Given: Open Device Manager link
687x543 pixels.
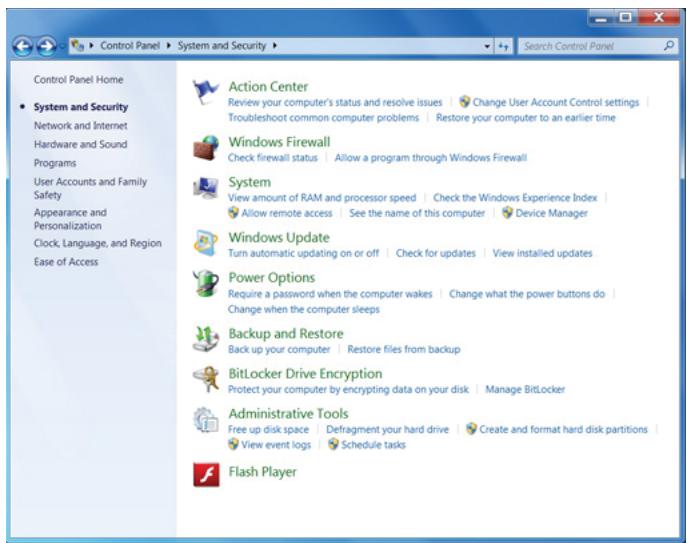Looking at the screenshot, I should [x=552, y=213].
